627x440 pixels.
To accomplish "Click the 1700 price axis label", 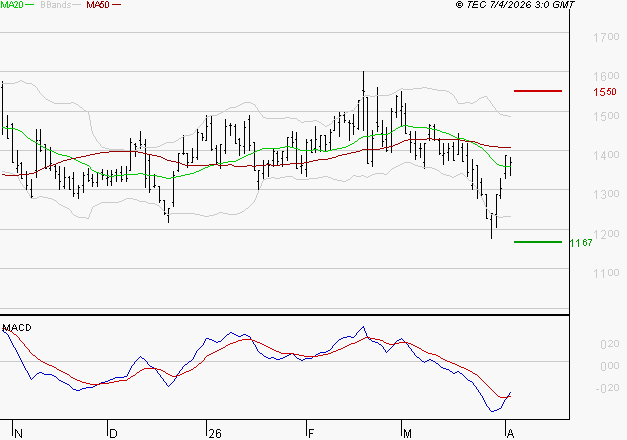I will (x=606, y=38).
